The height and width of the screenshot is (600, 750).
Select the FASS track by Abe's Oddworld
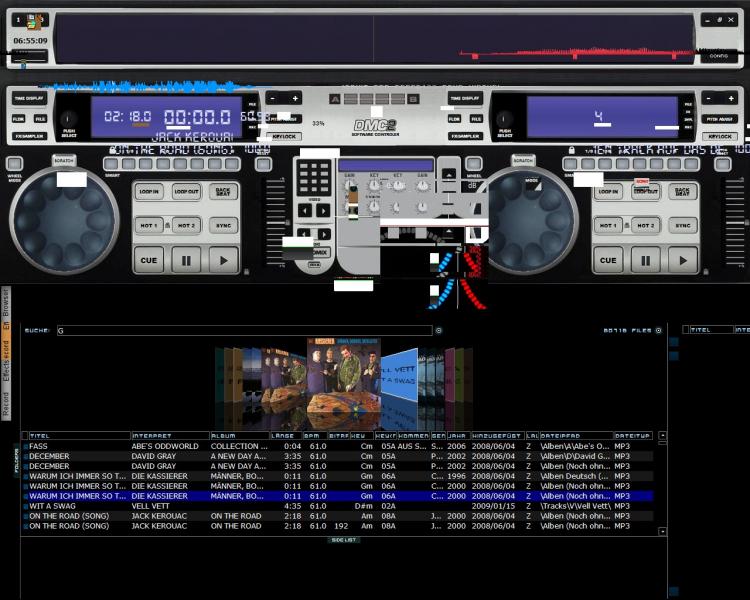pyautogui.click(x=338, y=446)
